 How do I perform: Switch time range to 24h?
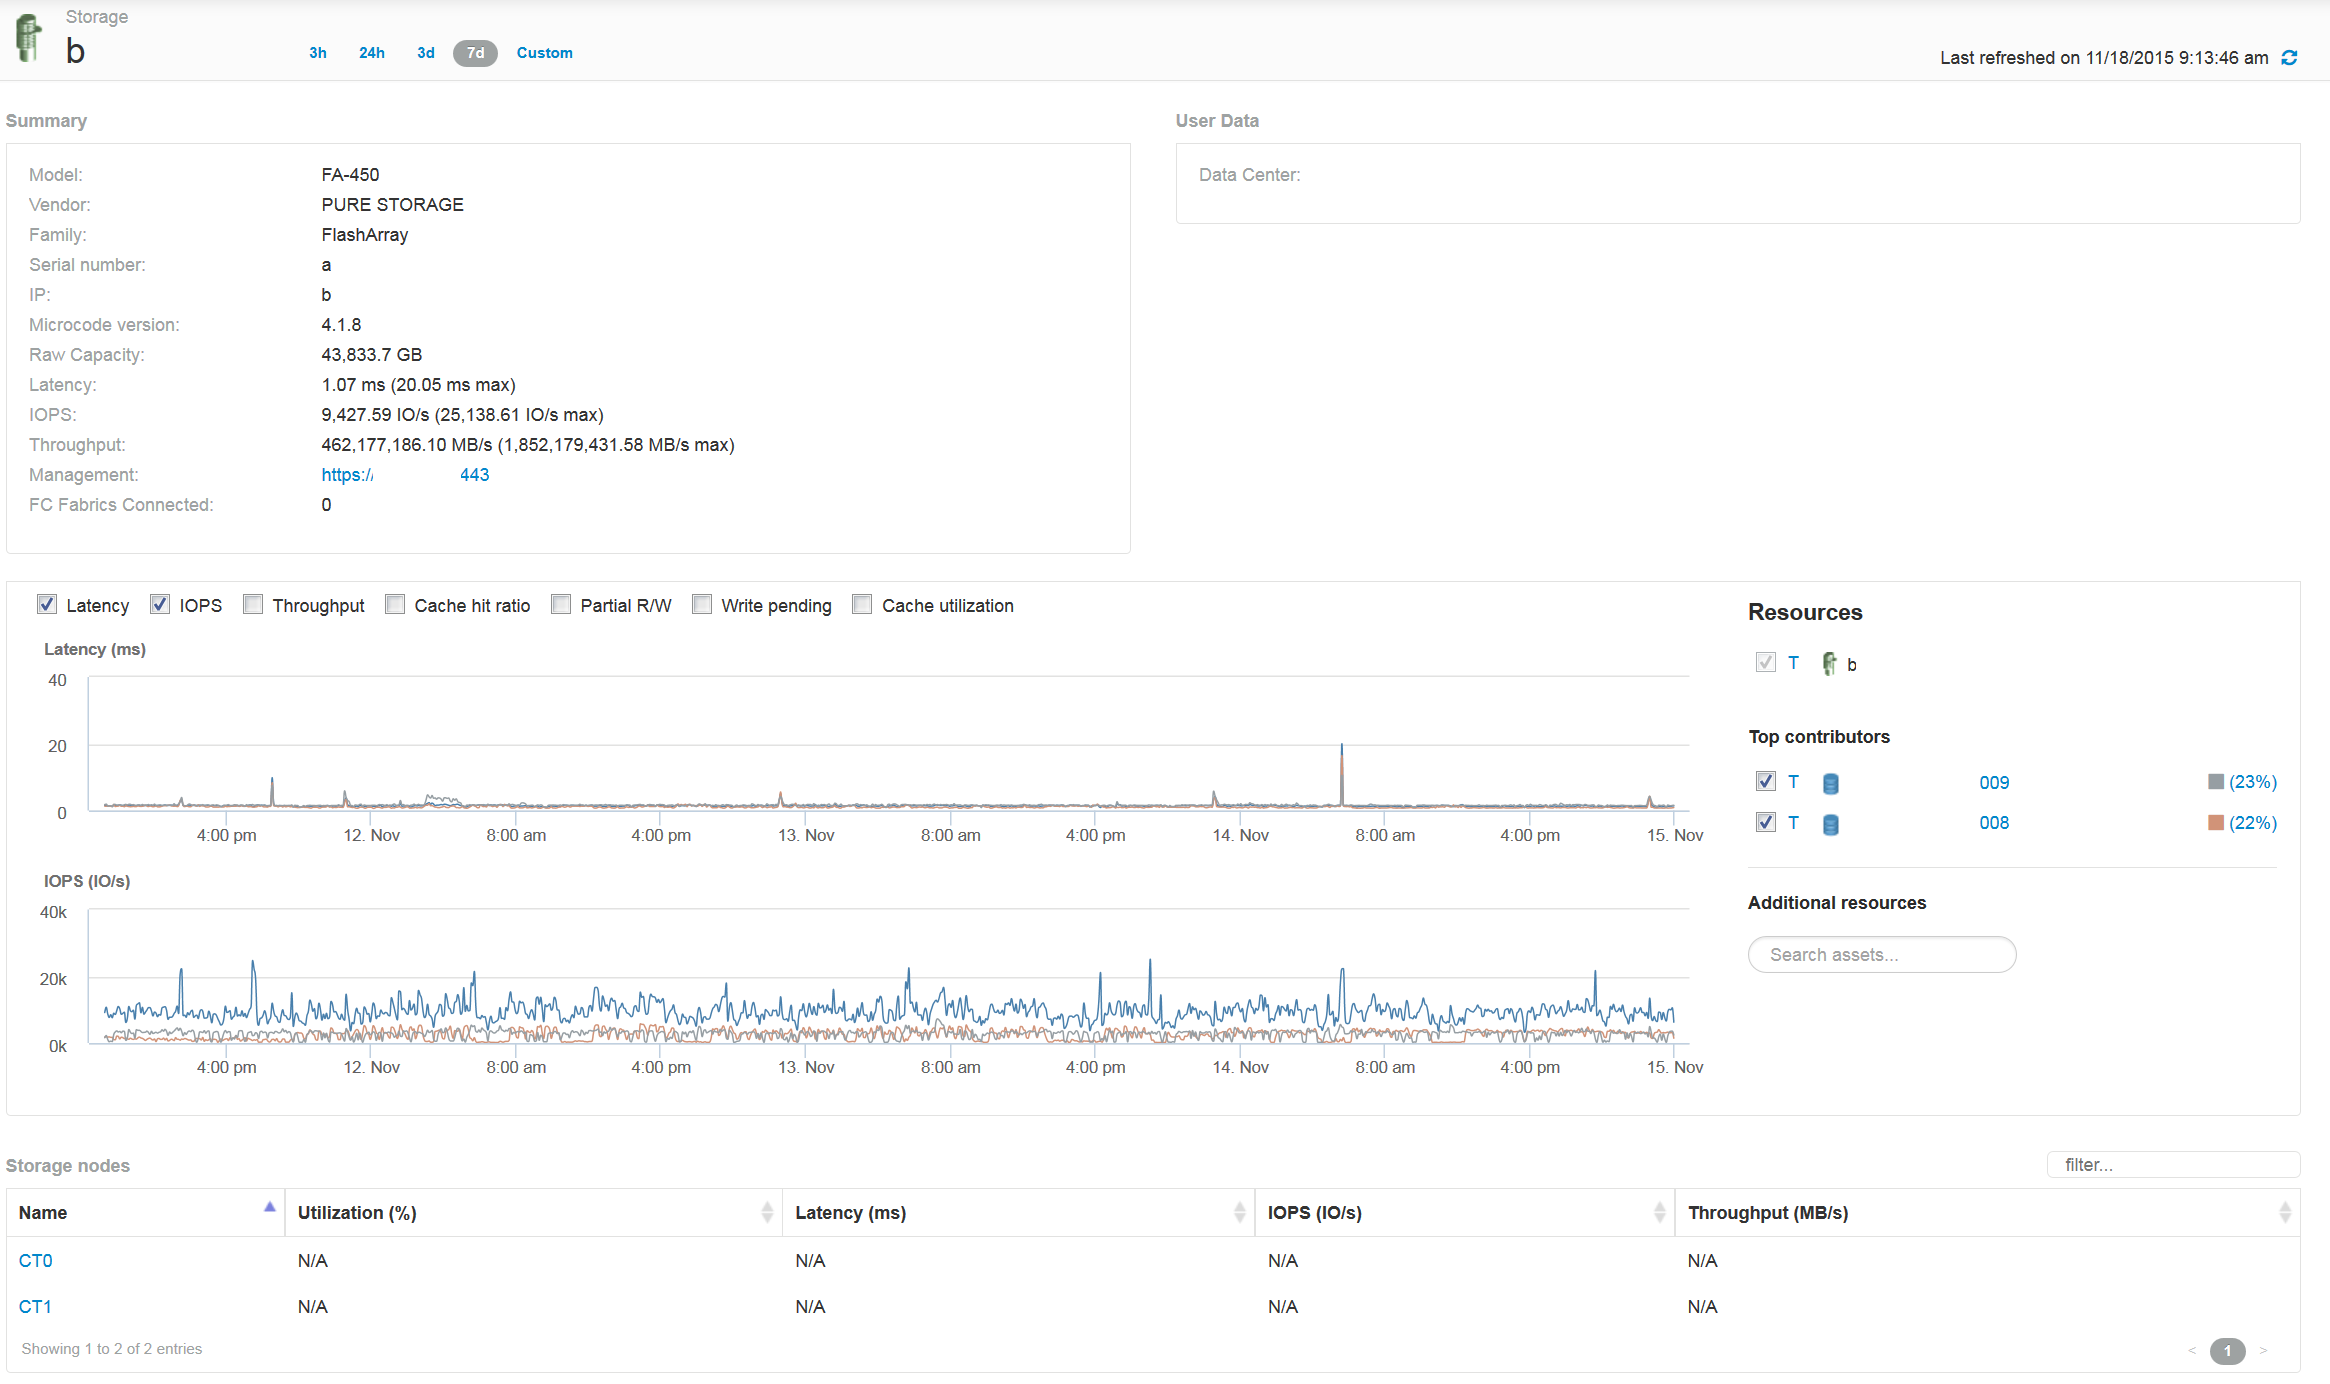371,53
